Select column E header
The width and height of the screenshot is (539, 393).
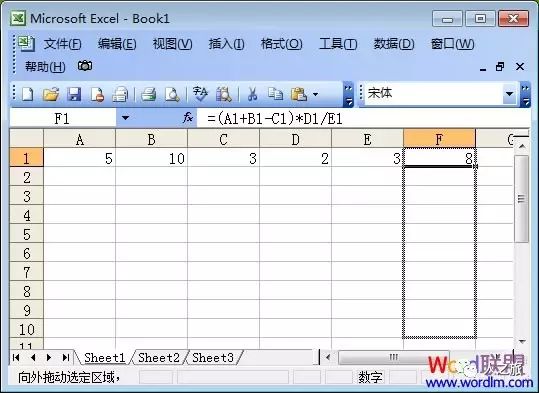367,139
